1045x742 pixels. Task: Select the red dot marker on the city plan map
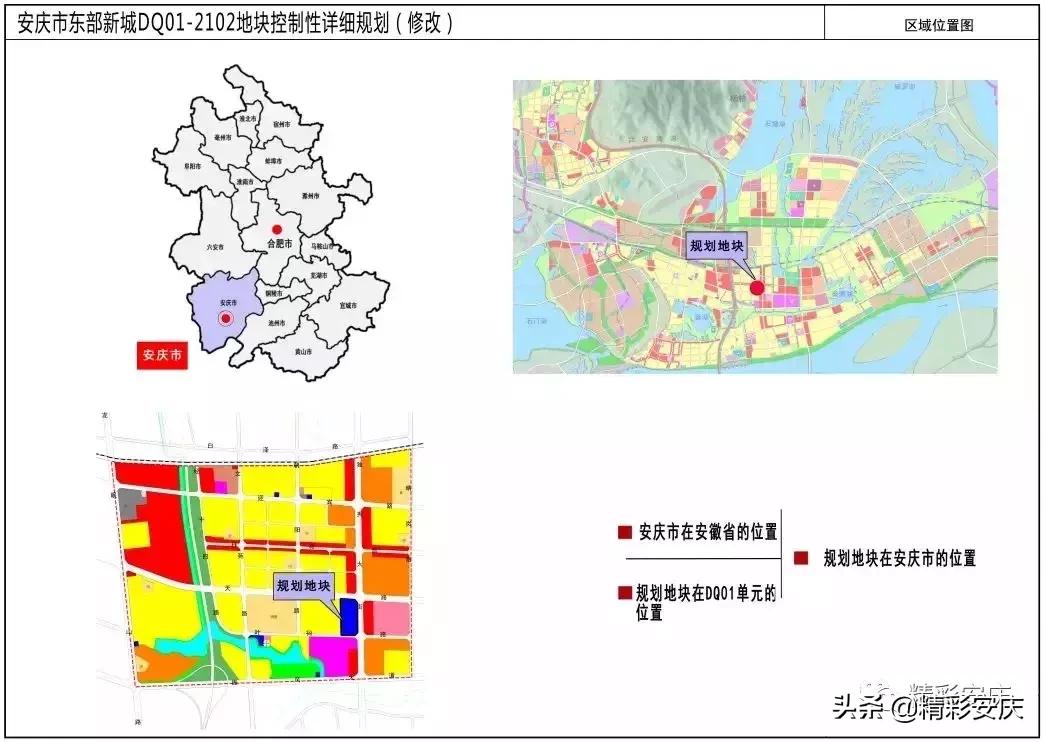tap(756, 287)
